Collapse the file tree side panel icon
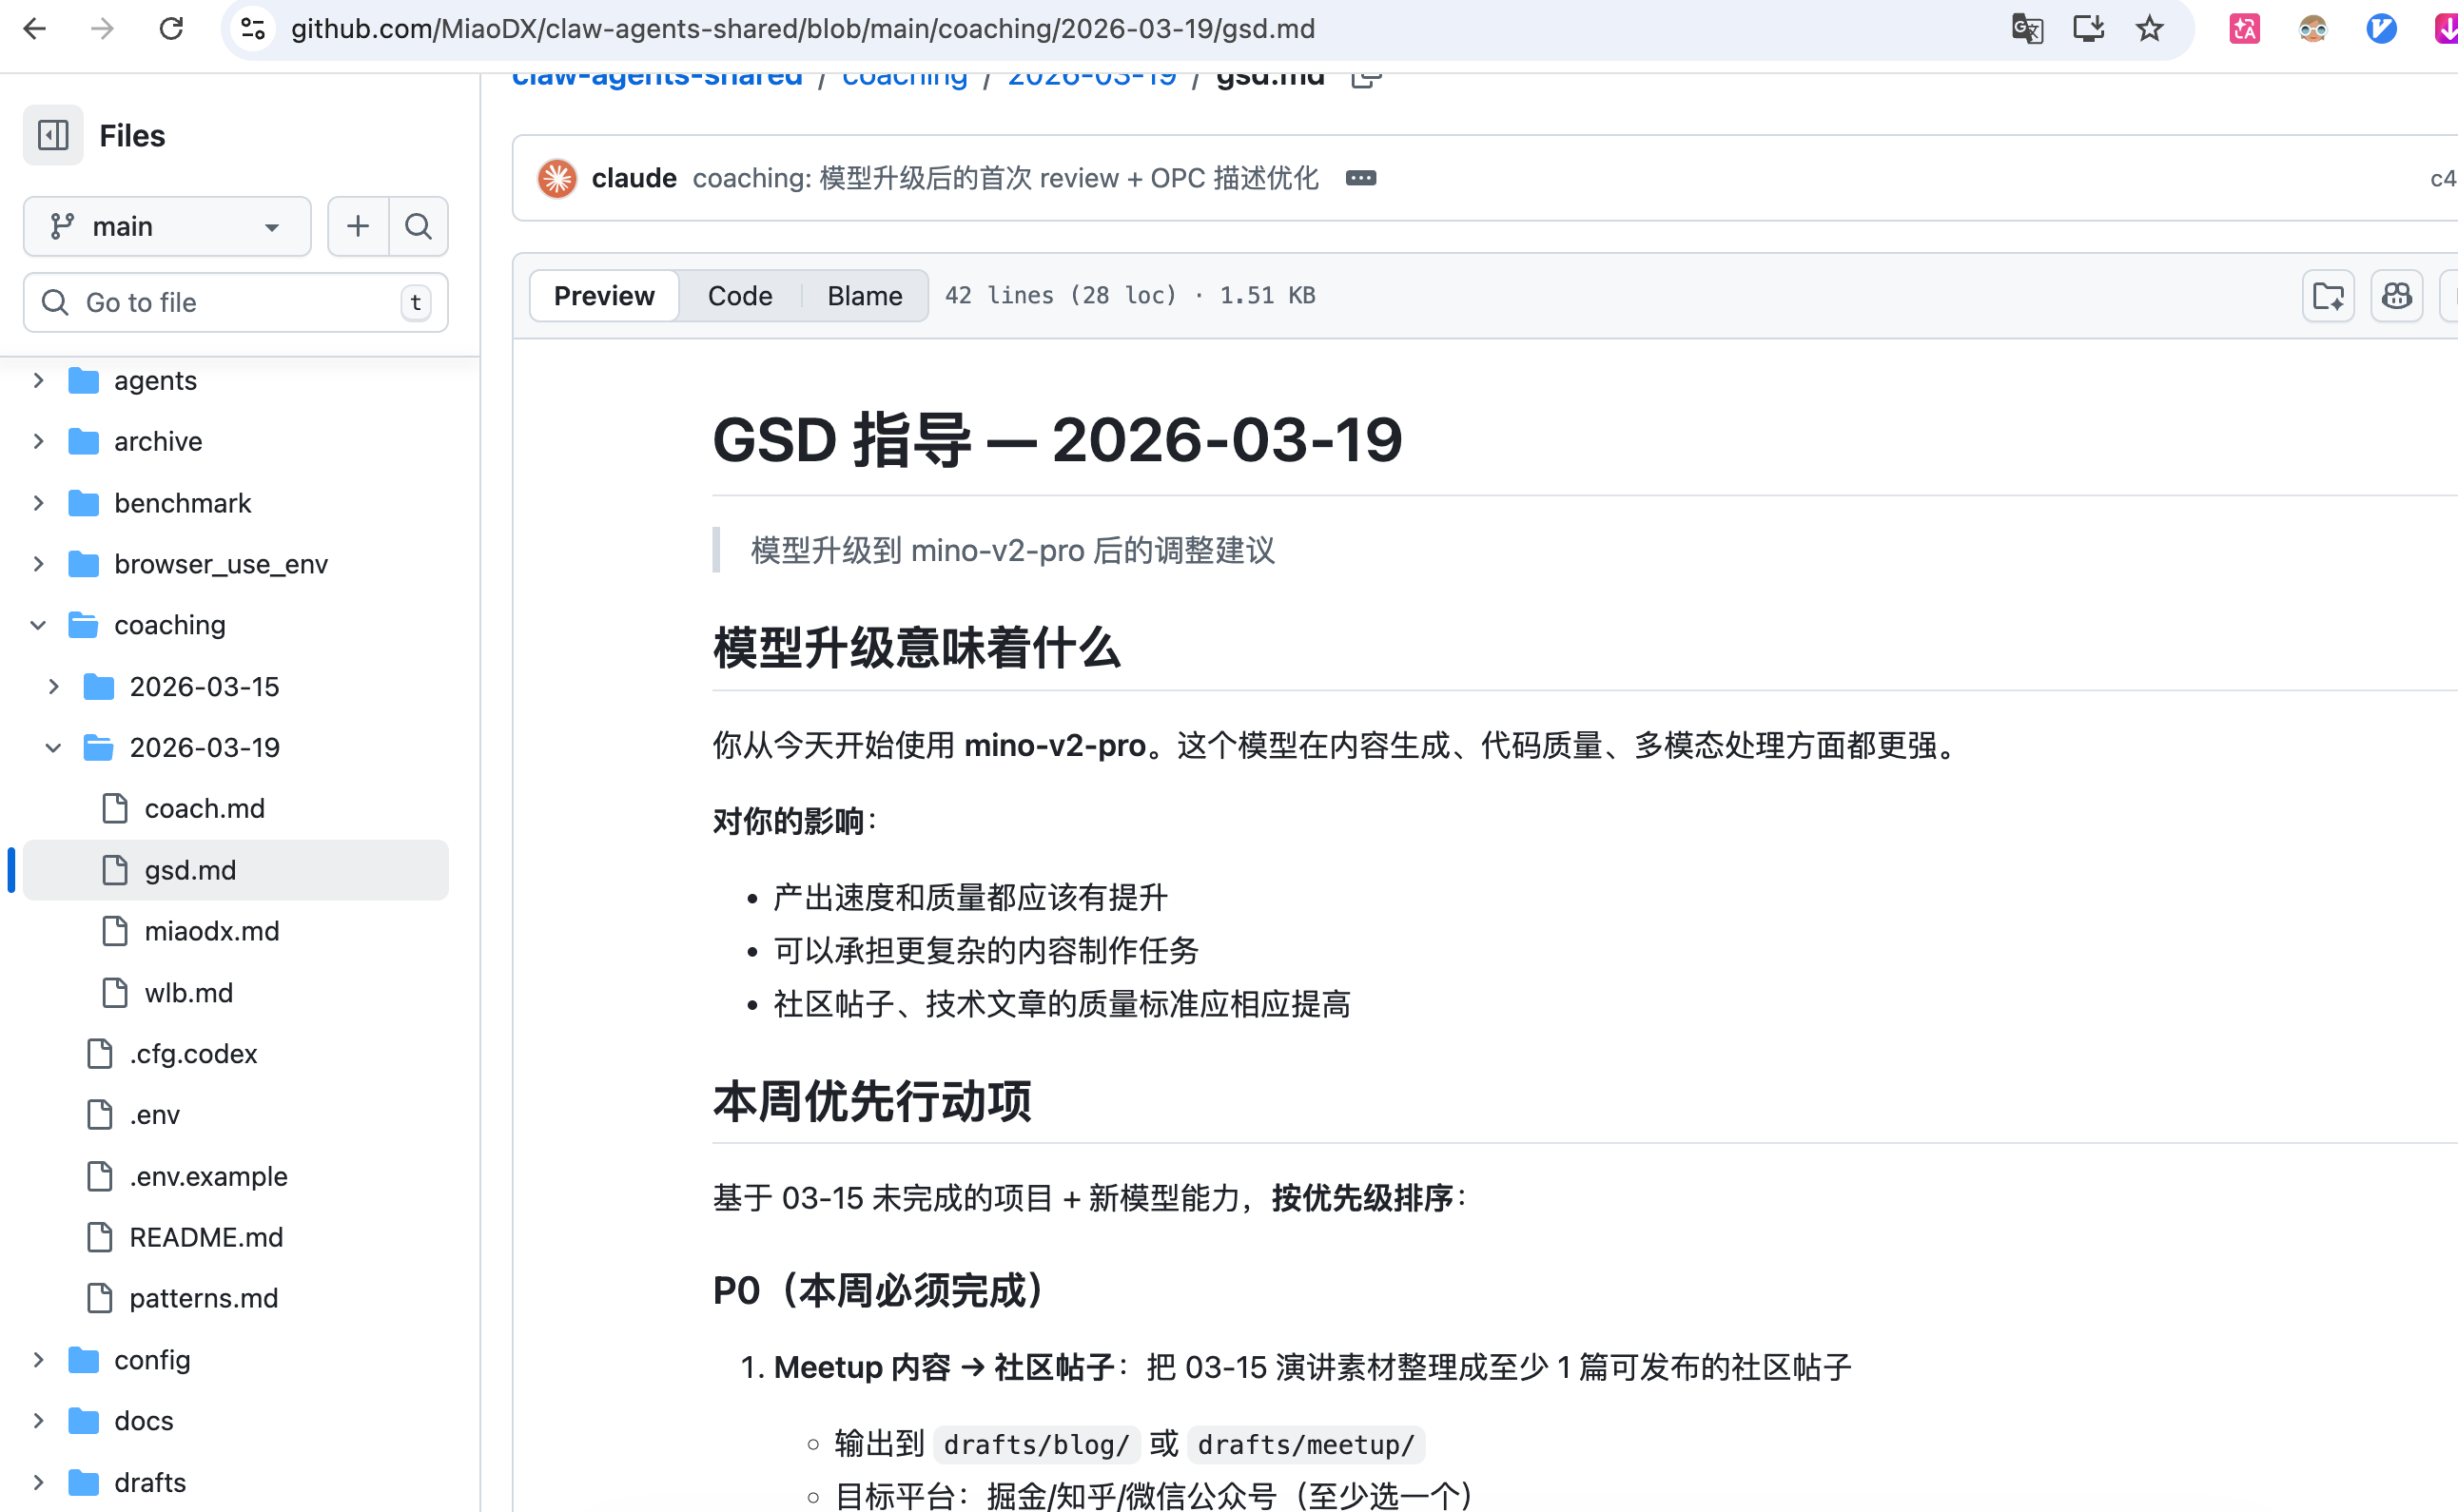 (x=52, y=135)
